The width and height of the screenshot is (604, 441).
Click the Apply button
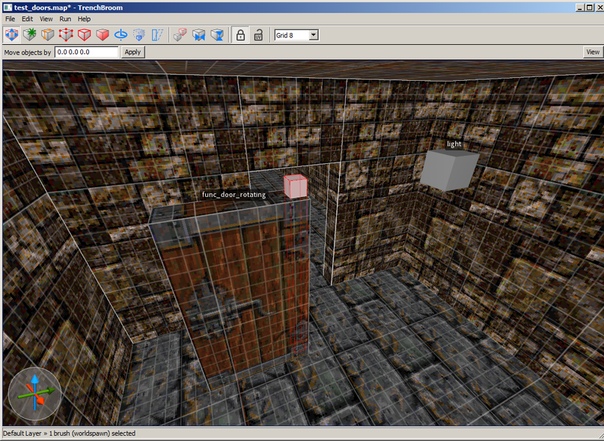(133, 52)
